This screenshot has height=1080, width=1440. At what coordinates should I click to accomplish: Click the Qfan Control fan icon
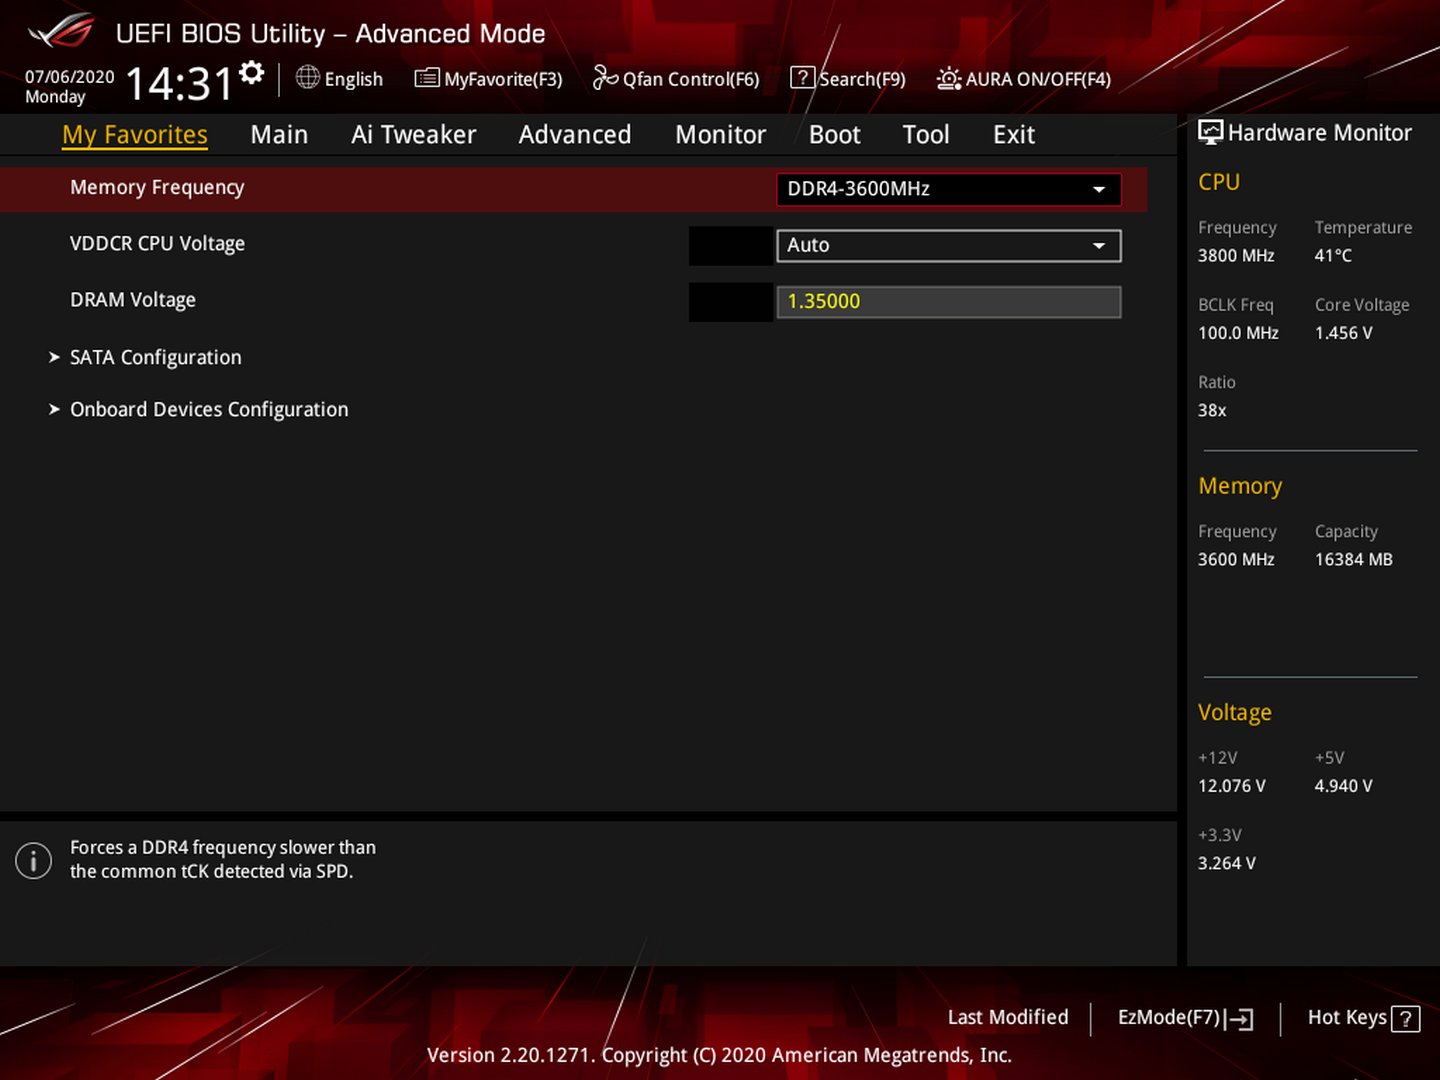pos(605,77)
